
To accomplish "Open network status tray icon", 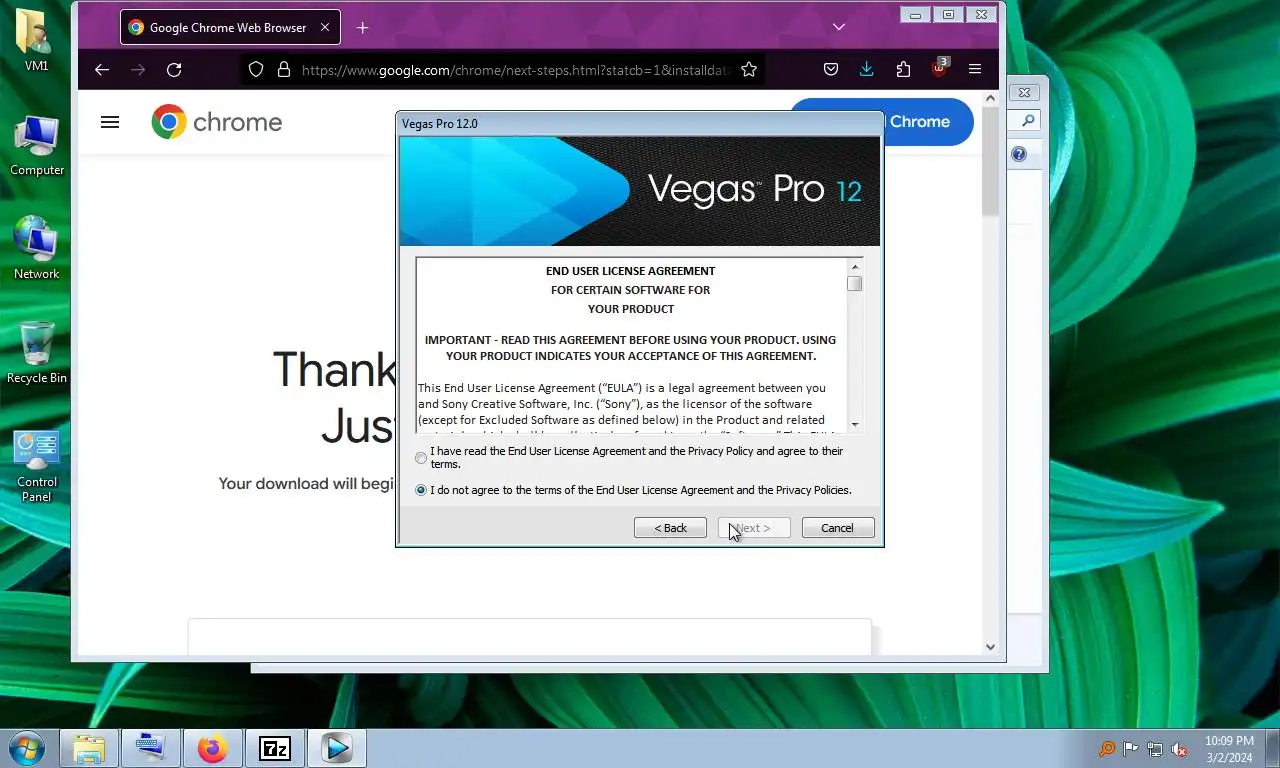I will coord(1155,749).
